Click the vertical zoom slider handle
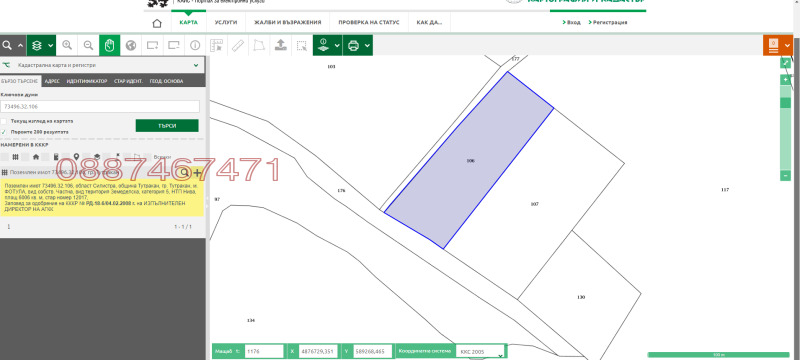 (x=785, y=102)
